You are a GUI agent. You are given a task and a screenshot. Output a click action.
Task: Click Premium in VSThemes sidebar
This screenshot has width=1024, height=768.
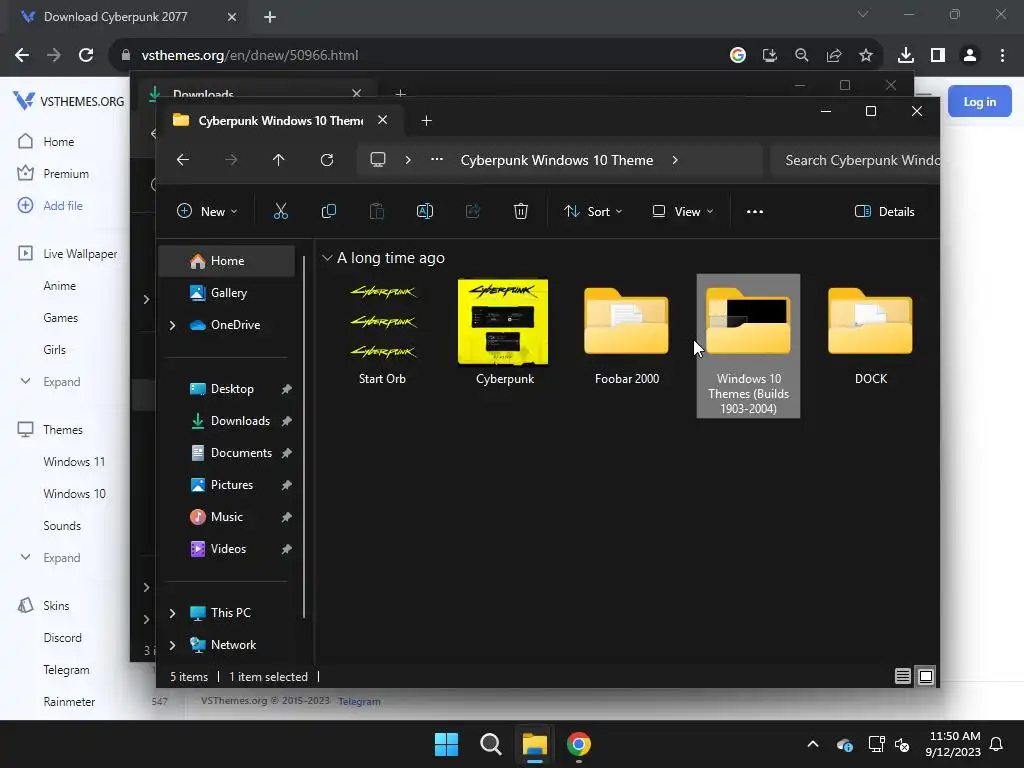point(66,174)
